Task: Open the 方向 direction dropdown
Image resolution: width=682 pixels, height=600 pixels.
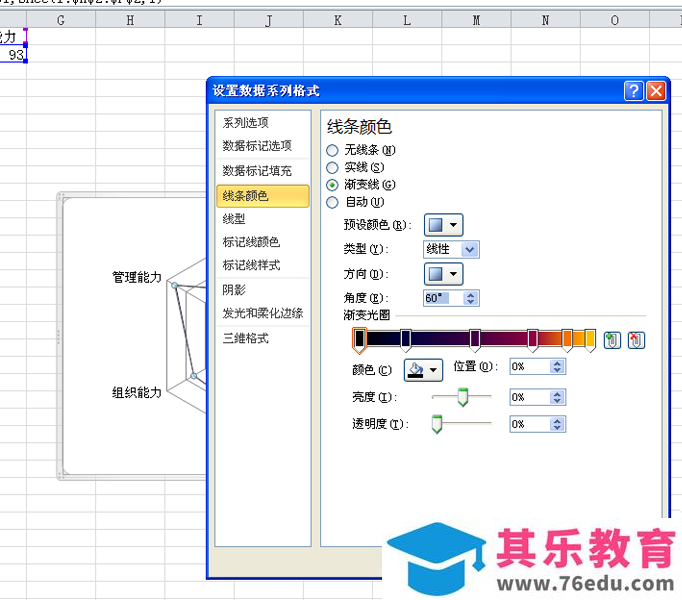Action: click(x=443, y=274)
